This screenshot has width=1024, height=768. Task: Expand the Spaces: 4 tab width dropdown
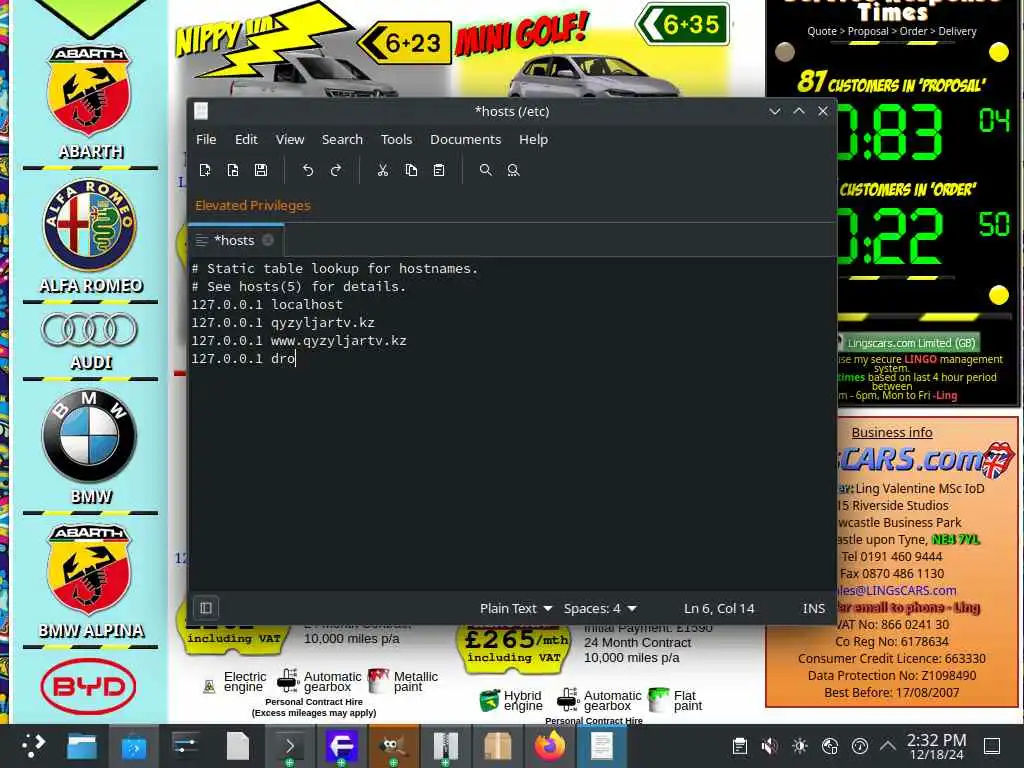point(600,609)
